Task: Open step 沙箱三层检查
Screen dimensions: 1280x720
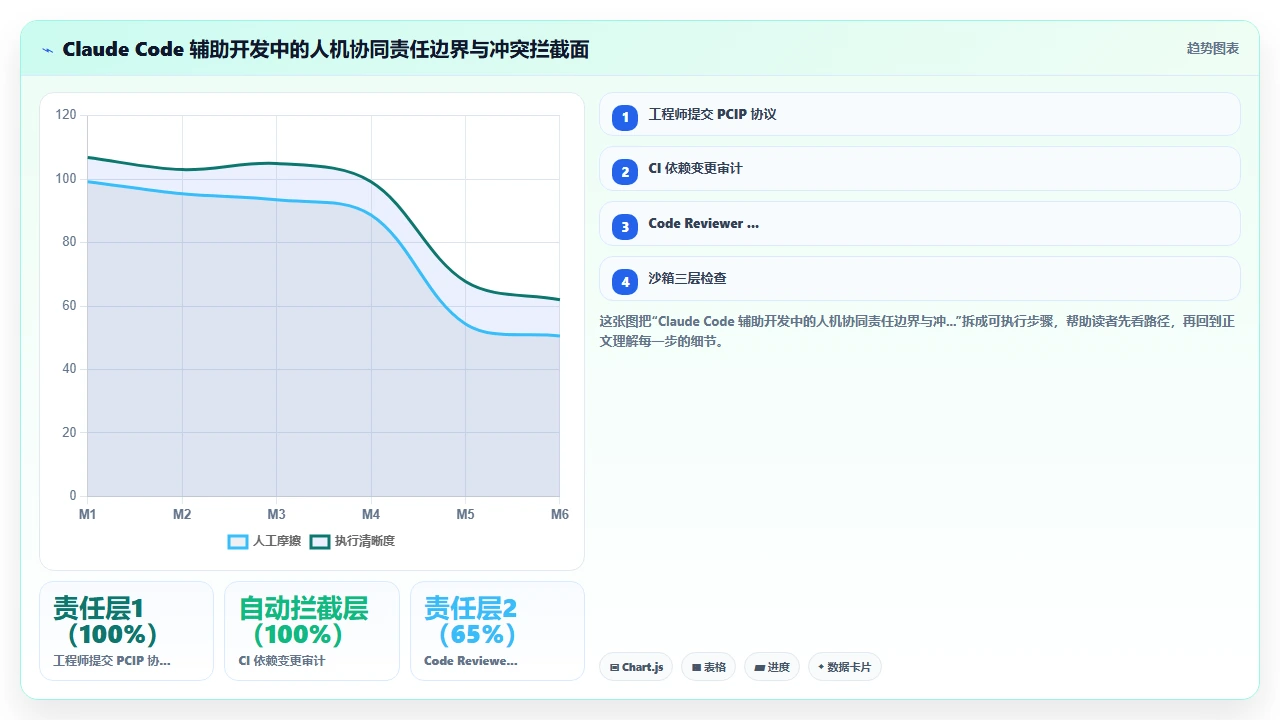Action: pos(919,279)
